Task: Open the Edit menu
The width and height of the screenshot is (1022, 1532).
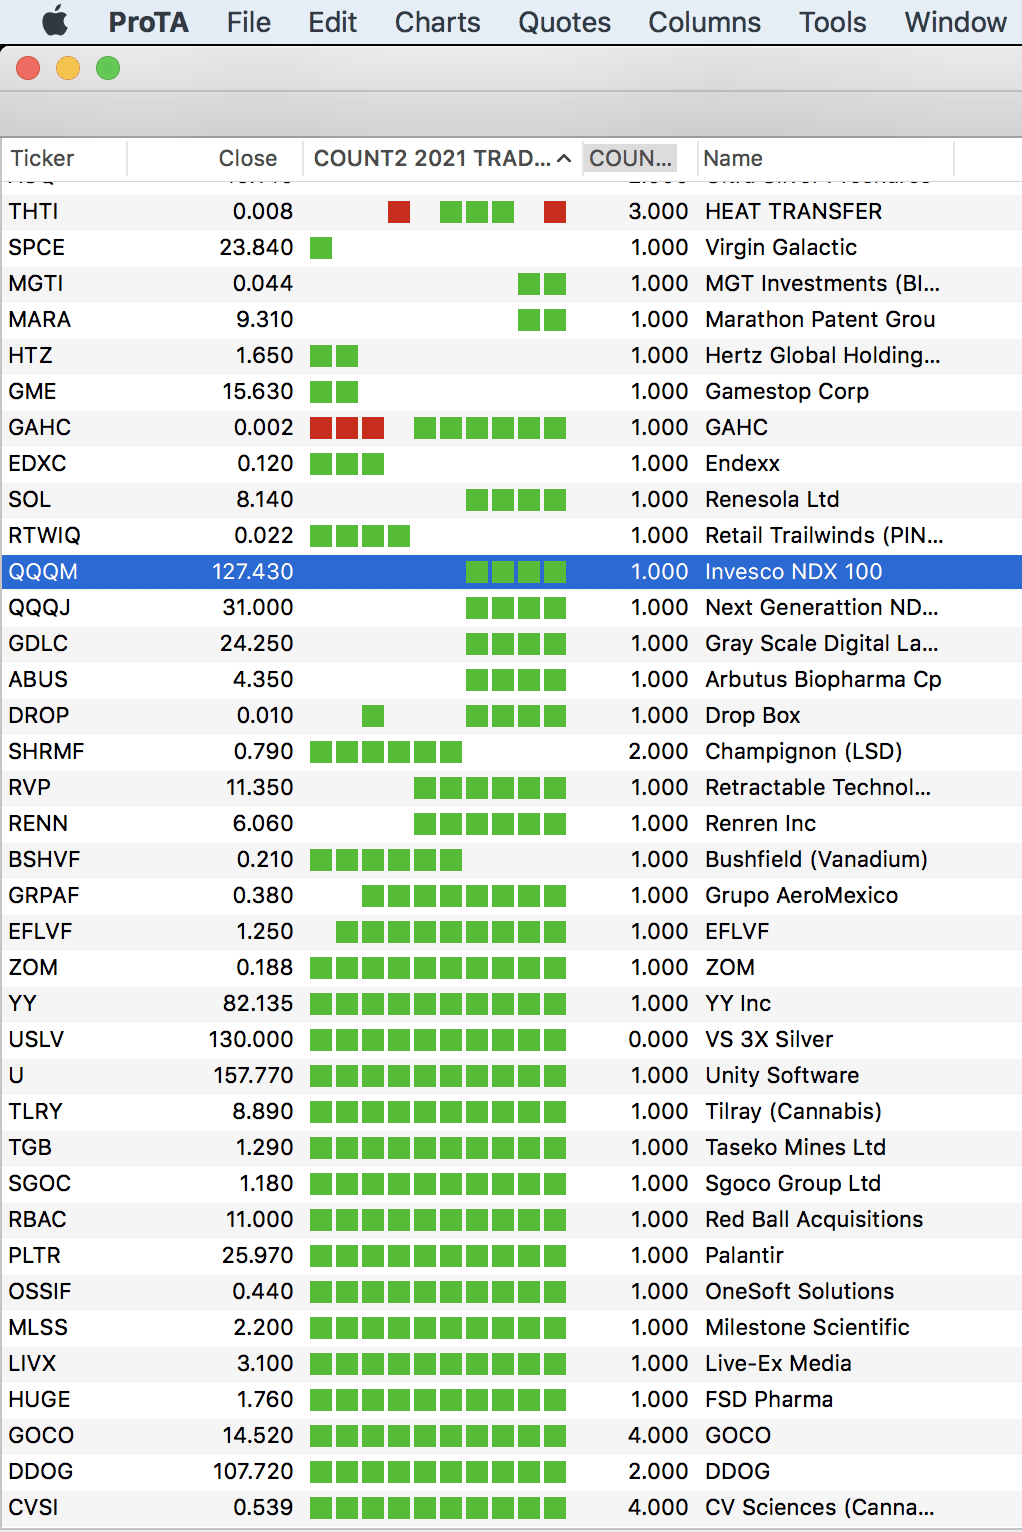Action: pos(332,22)
